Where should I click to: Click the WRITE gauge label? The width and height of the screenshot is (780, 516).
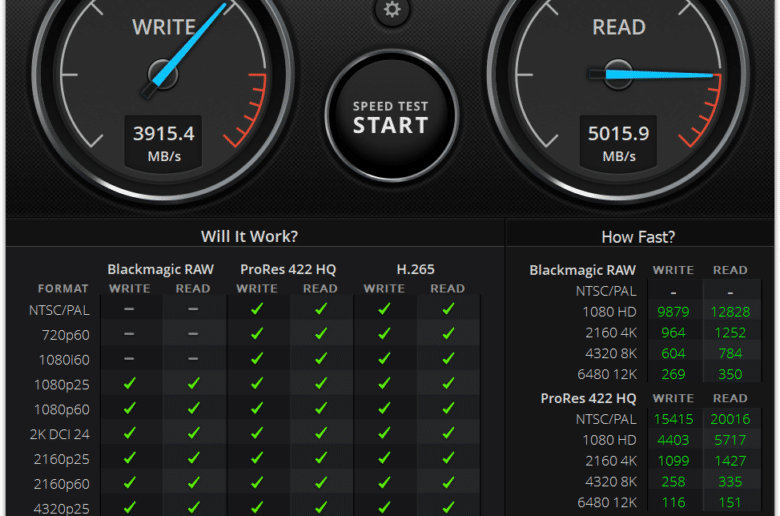point(164,27)
